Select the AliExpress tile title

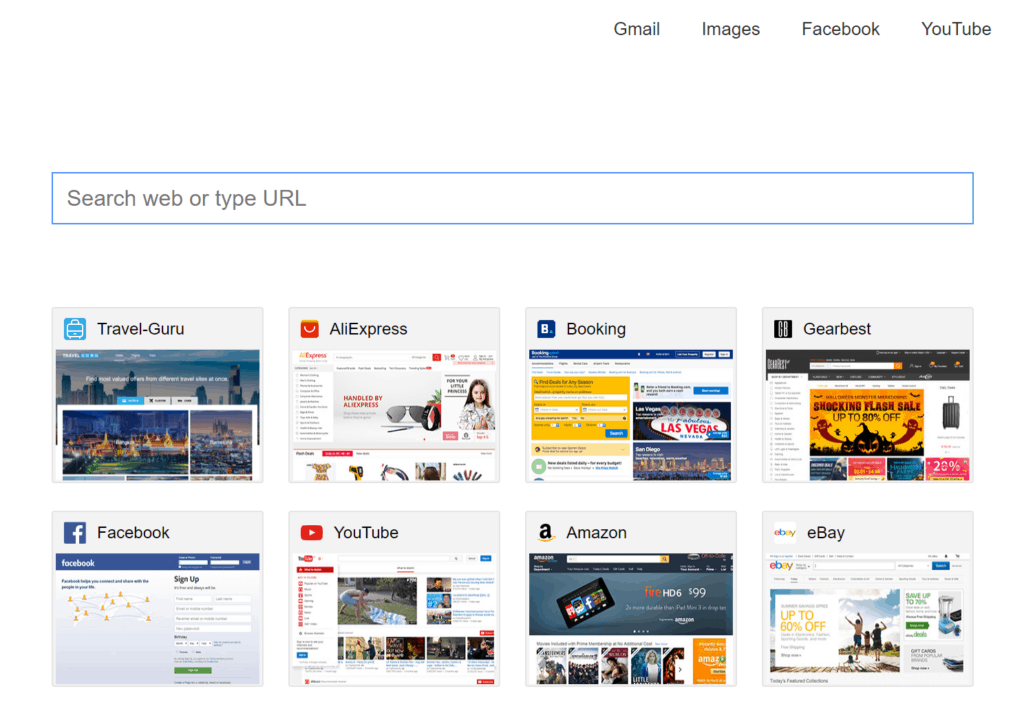coord(368,329)
